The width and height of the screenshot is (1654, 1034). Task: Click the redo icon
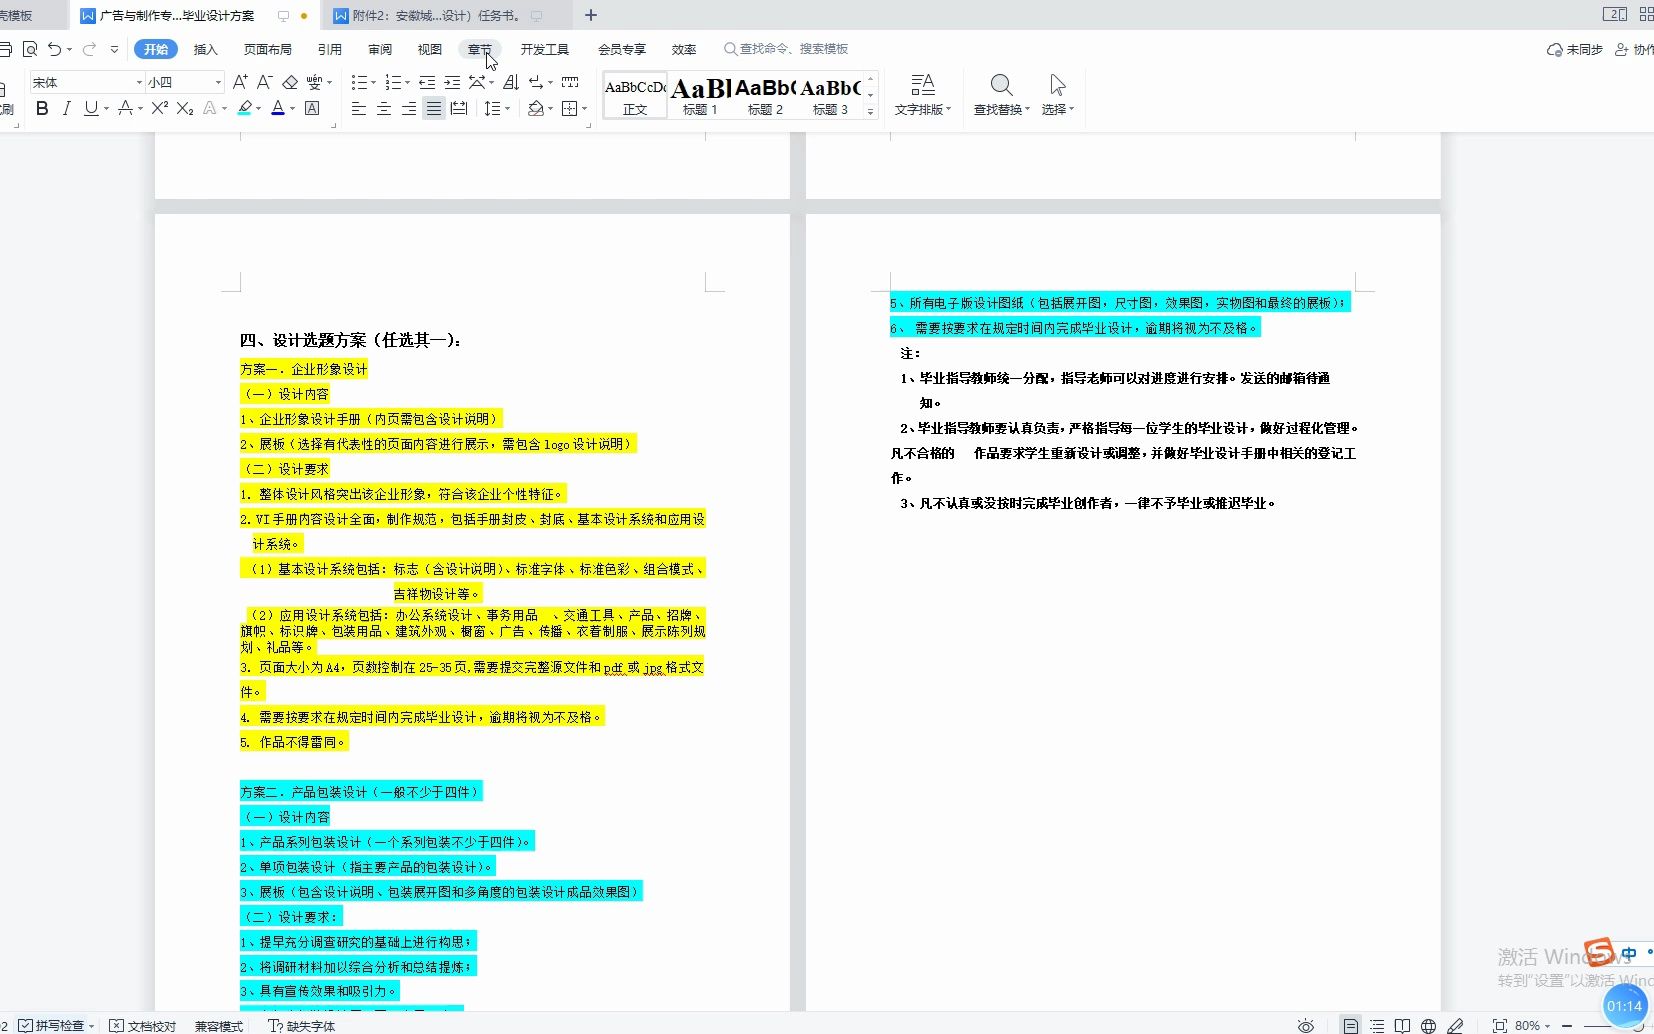[x=89, y=49]
